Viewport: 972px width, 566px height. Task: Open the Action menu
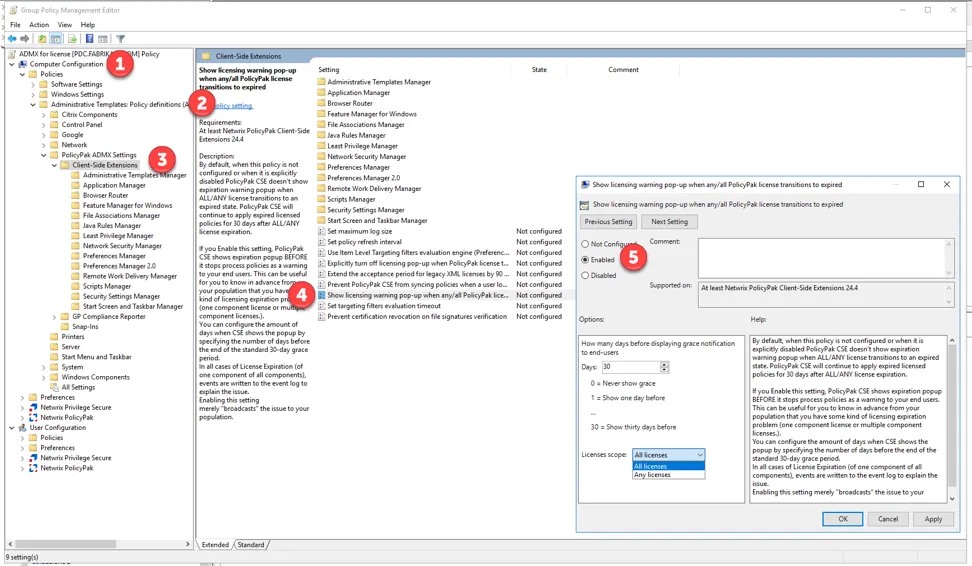(39, 24)
